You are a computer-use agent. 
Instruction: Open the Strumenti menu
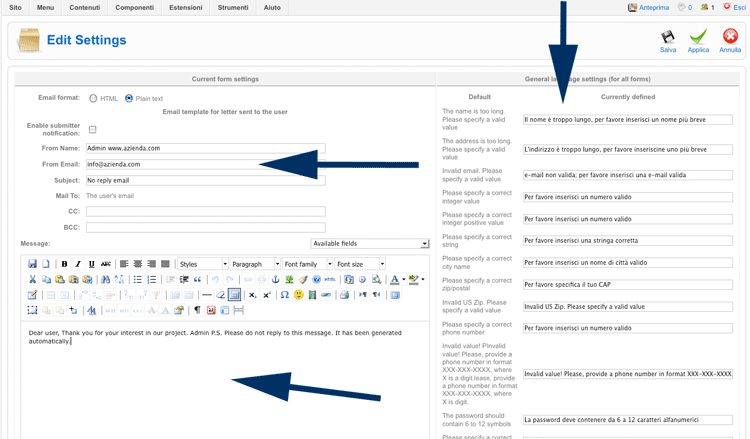click(x=233, y=8)
